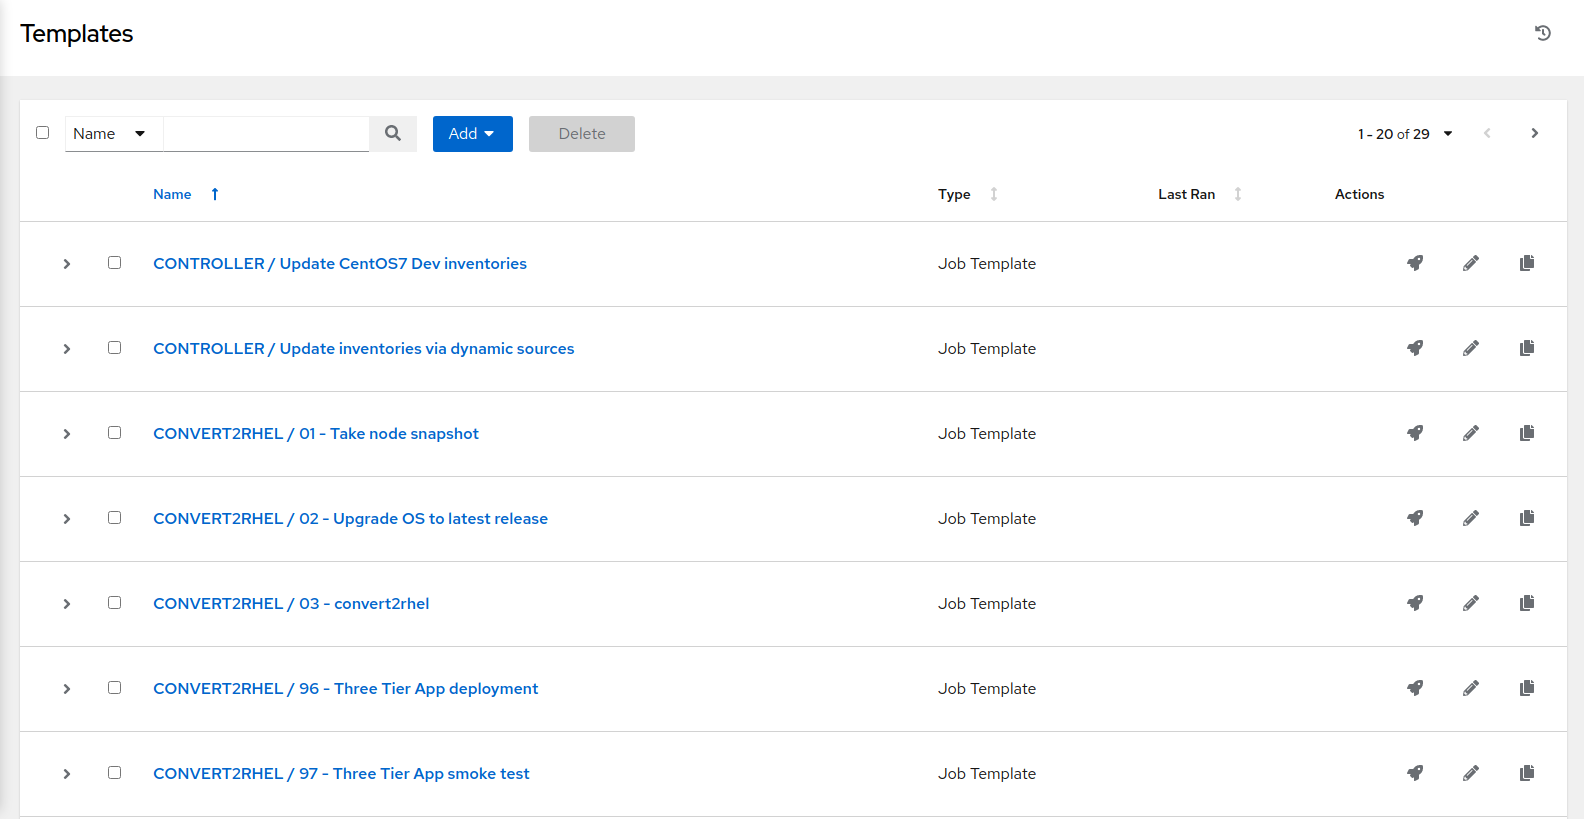Expand Update inventories via dynamic sources details

67,349
